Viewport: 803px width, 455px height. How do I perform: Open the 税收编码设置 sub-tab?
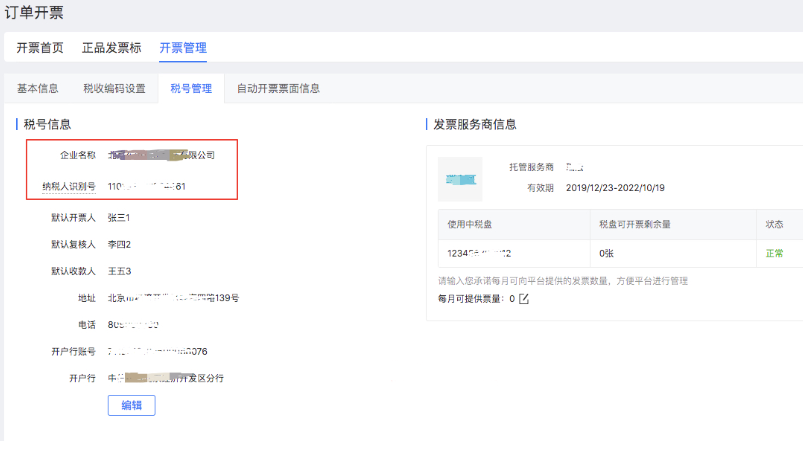click(114, 88)
